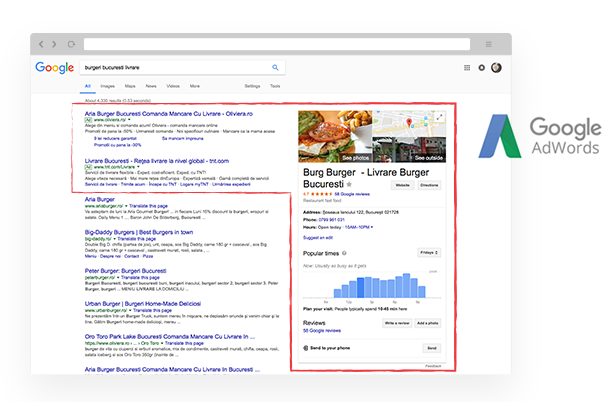
Task: Click Translate this page for big-daddy.ro
Action: click(x=136, y=239)
